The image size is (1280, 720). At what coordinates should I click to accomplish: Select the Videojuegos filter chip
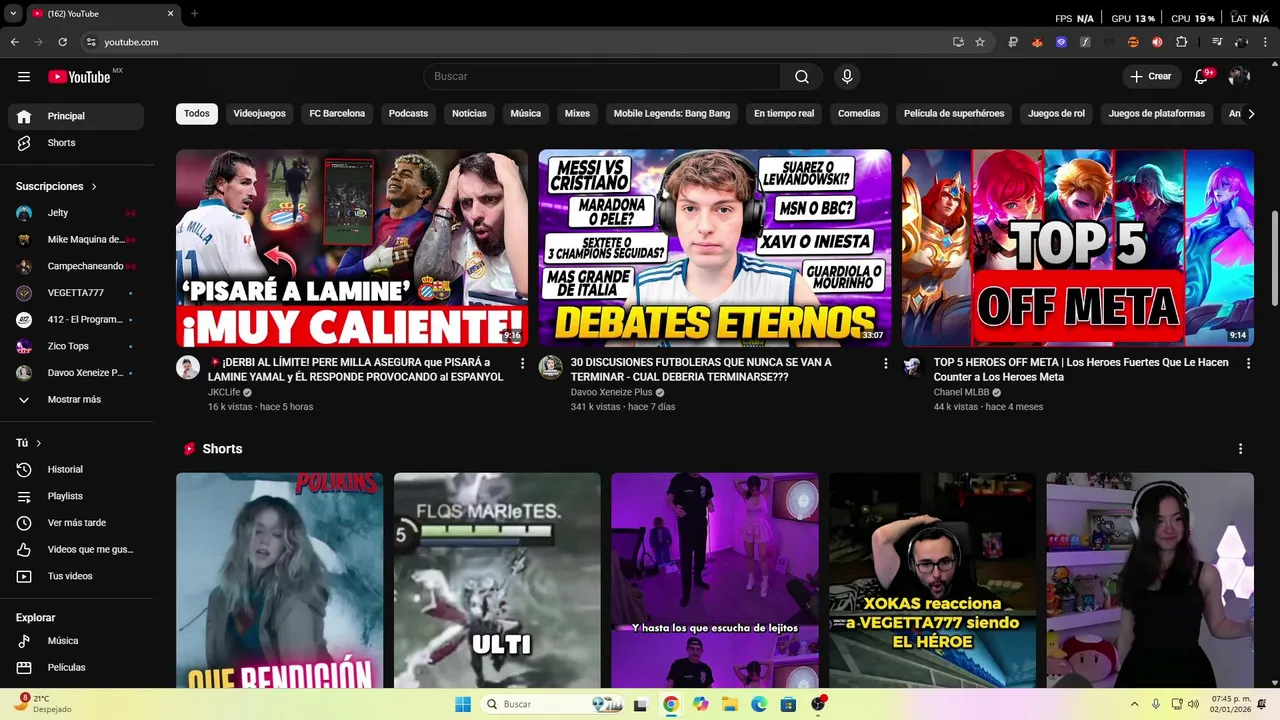pyautogui.click(x=260, y=114)
